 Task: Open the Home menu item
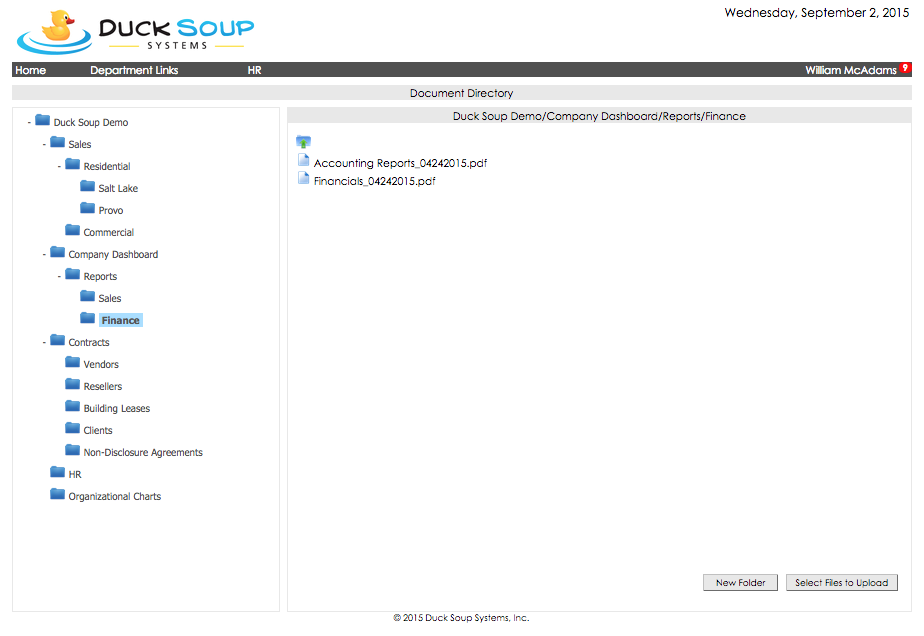[x=31, y=70]
